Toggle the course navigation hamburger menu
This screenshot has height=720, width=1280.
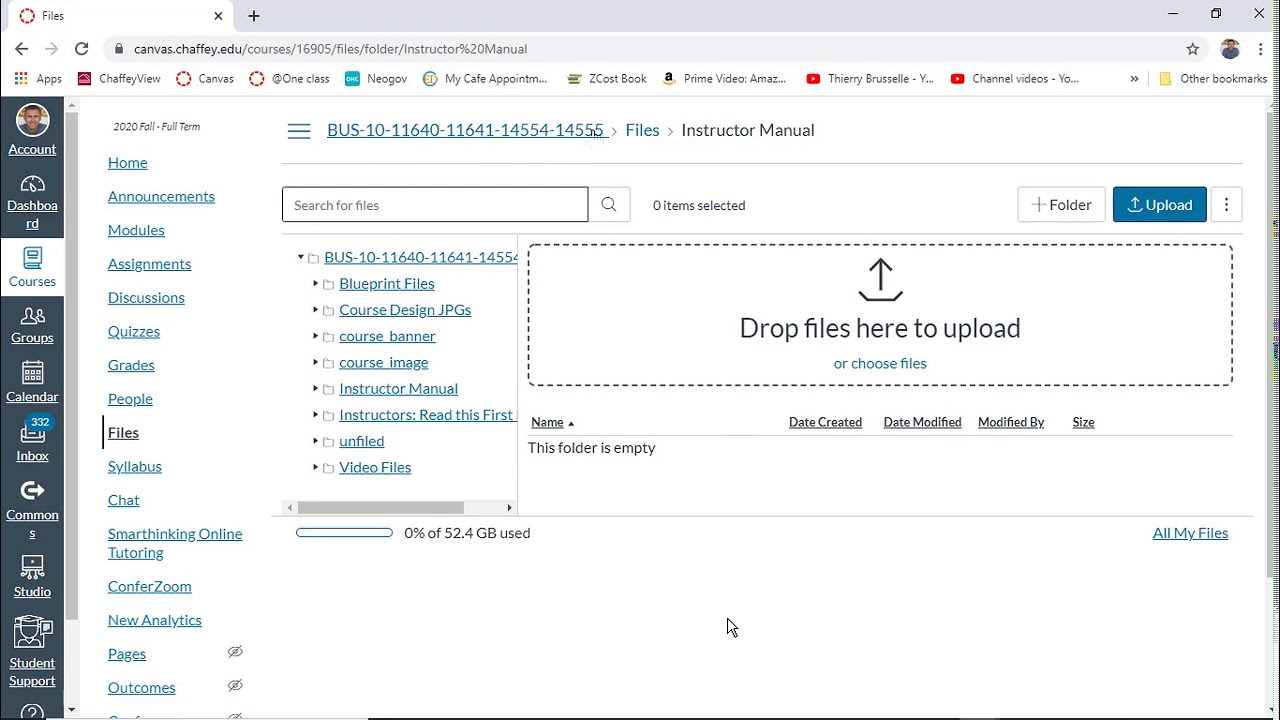[x=298, y=131]
